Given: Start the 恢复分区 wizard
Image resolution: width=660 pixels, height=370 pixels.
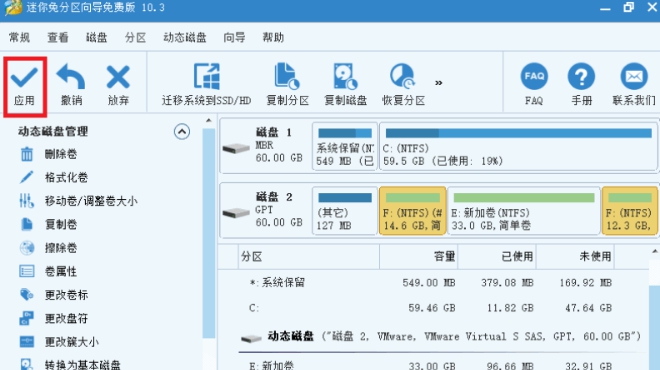Looking at the screenshot, I should pyautogui.click(x=403, y=85).
